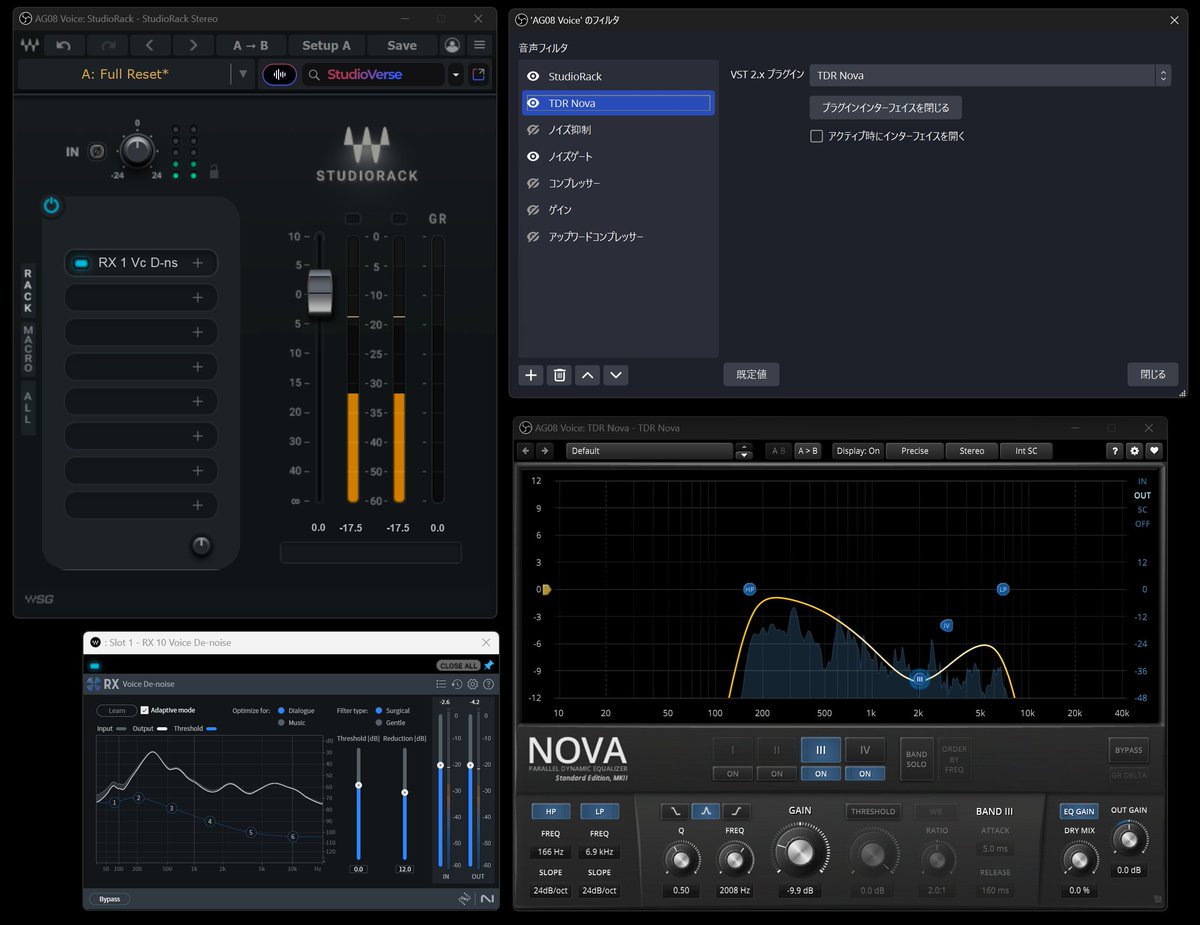The image size is (1200, 925).
Task: Open LP slope 24dB/oct selector
Action: (x=599, y=890)
